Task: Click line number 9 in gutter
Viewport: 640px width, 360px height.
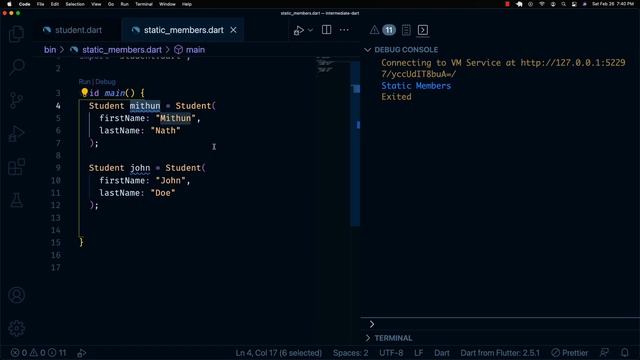Action: (58, 168)
